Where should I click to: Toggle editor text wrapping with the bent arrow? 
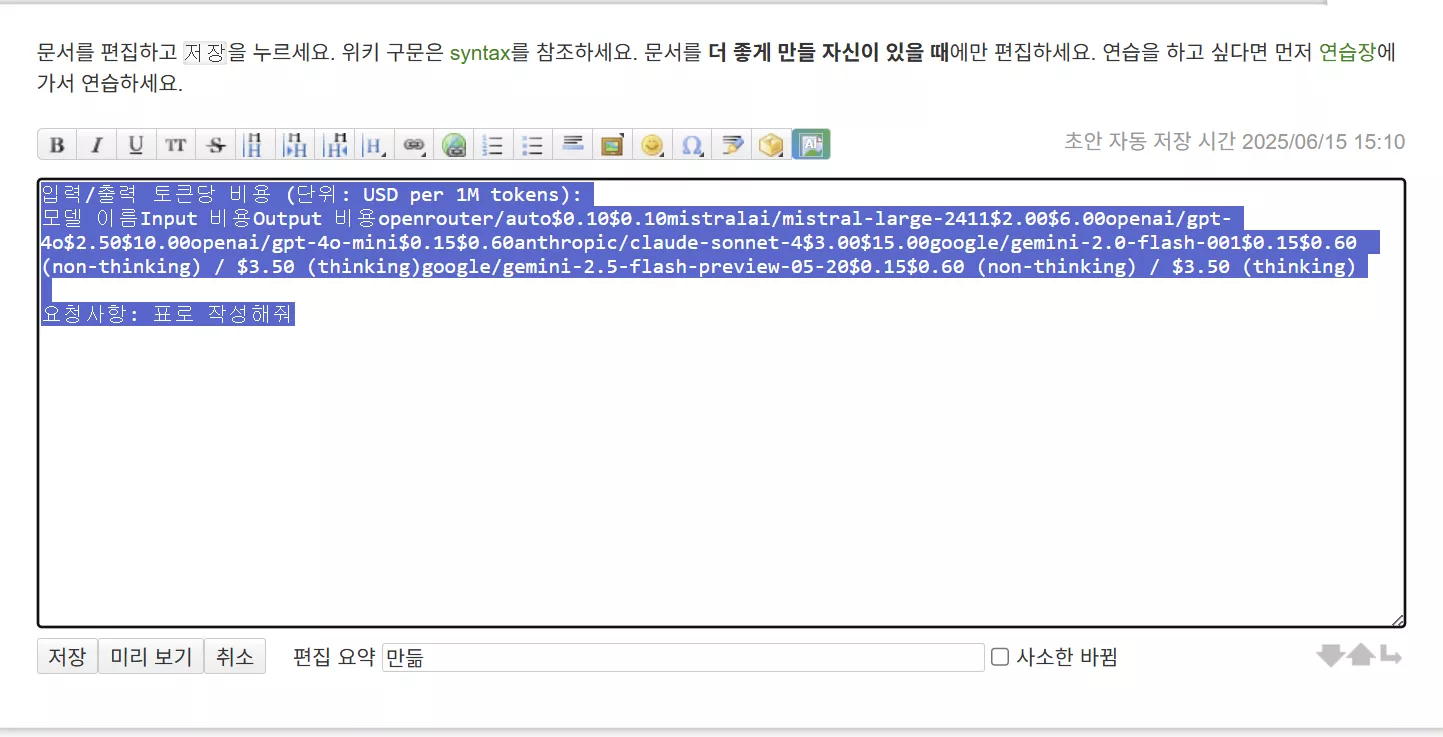click(1390, 656)
